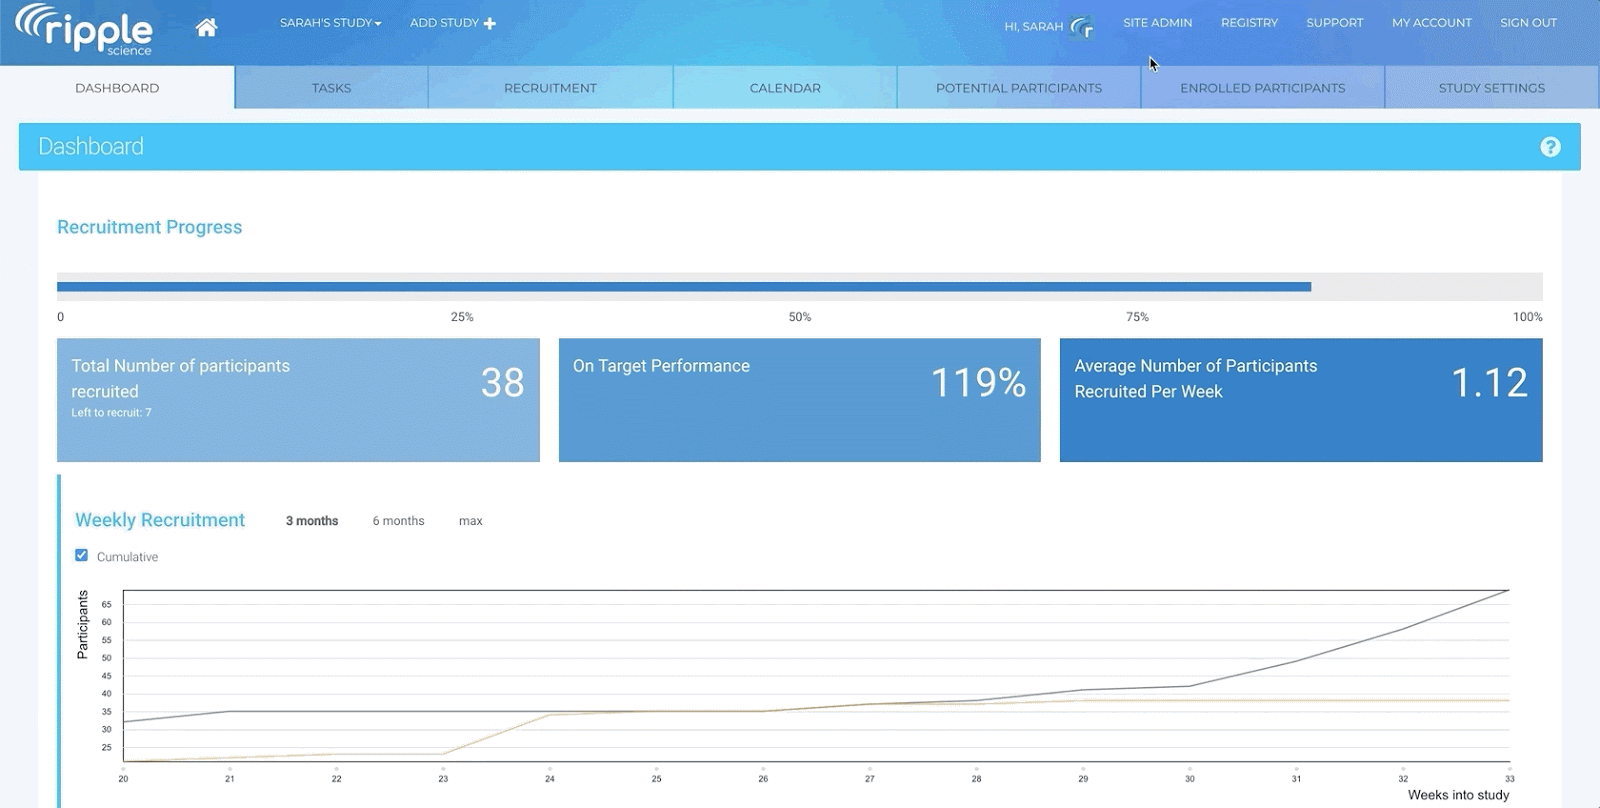This screenshot has height=808, width=1600.
Task: Switch chart range to 6 months
Action: pos(398,521)
